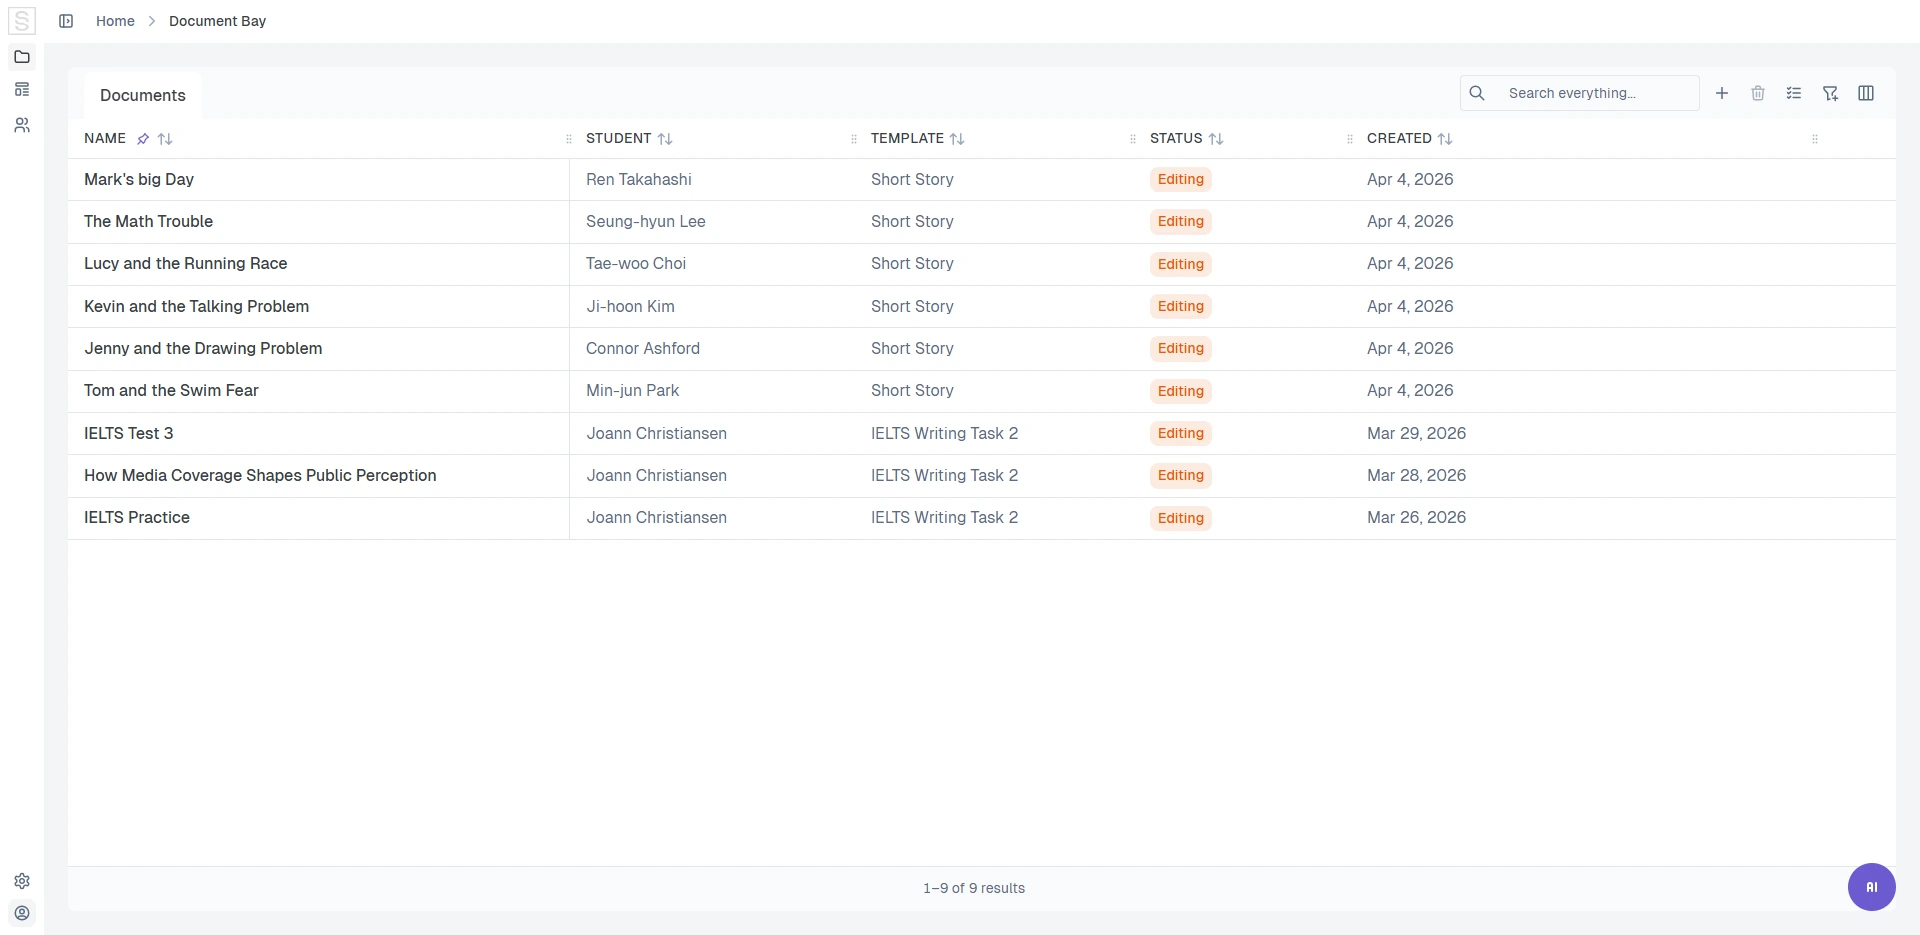Click the Mar 28, 2026 created date

click(1416, 475)
